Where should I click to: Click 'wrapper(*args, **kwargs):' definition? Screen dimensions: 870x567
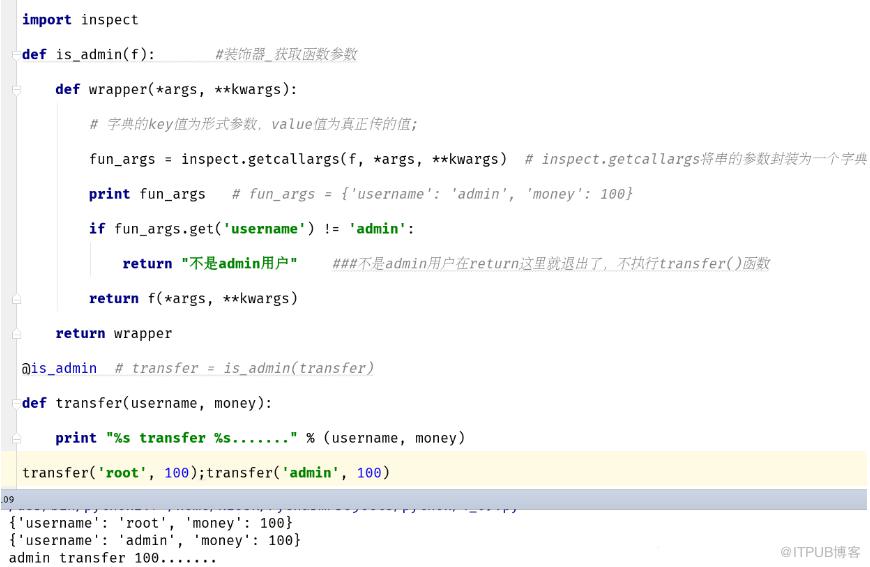pyautogui.click(x=193, y=89)
